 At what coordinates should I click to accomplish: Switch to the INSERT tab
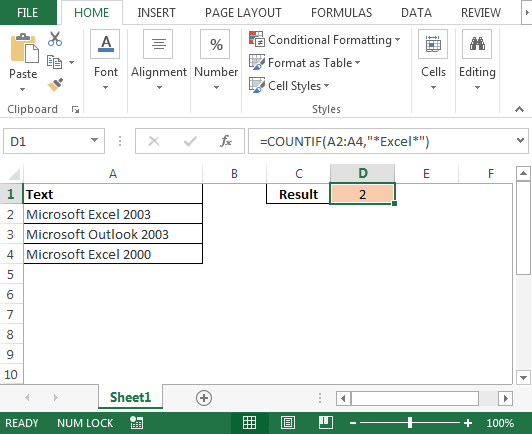point(156,13)
